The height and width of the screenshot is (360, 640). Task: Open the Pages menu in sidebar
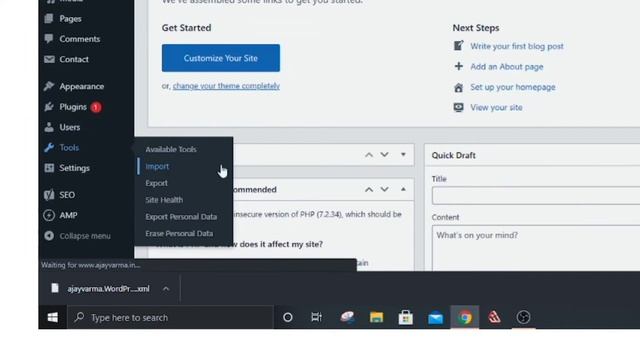pyautogui.click(x=70, y=19)
